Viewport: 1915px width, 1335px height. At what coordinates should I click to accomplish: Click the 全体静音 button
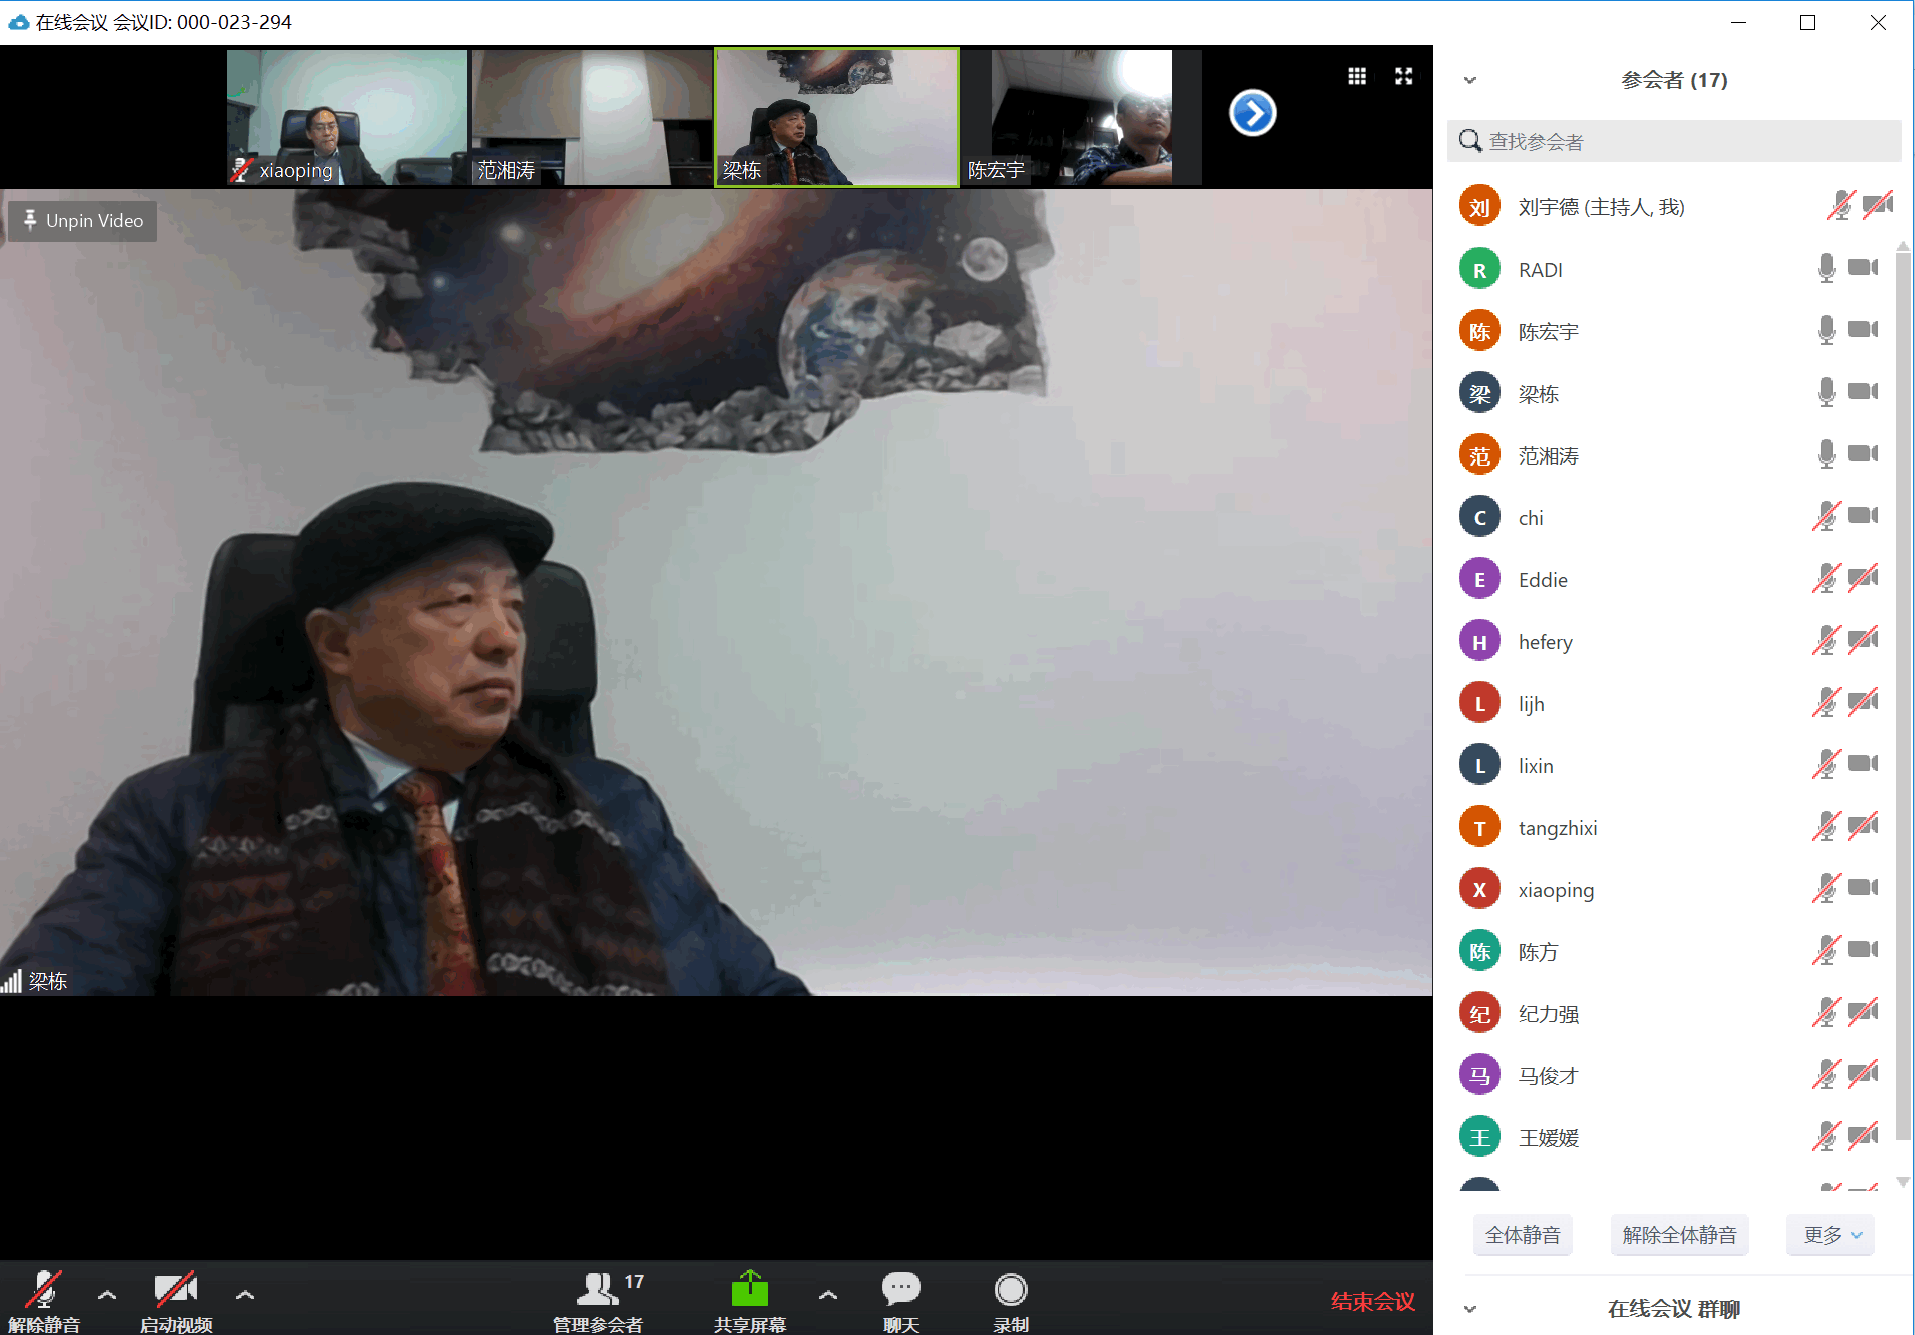tap(1521, 1235)
